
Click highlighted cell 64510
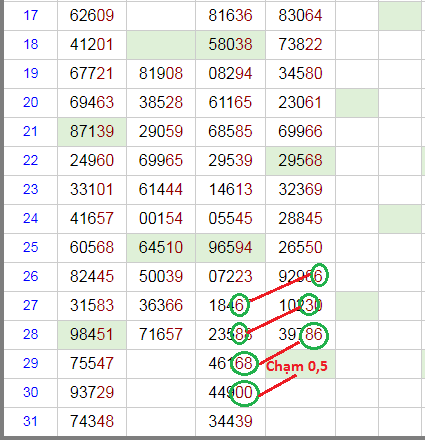[x=161, y=247]
